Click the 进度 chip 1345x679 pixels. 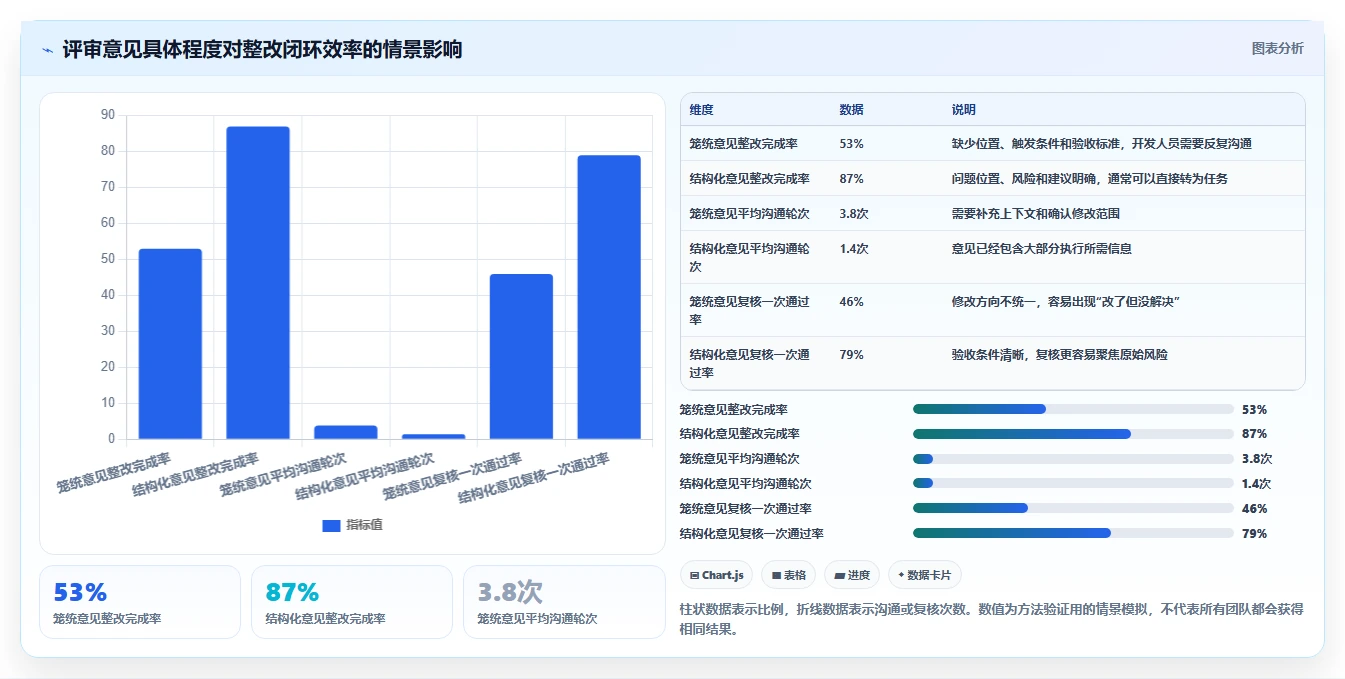tap(852, 575)
